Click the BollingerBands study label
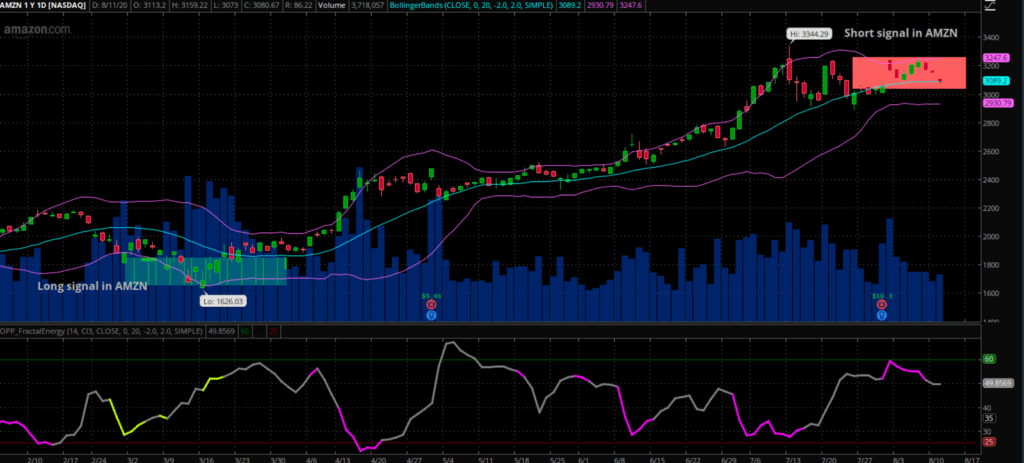Screen dimensions: 1024x463 click(470, 5)
